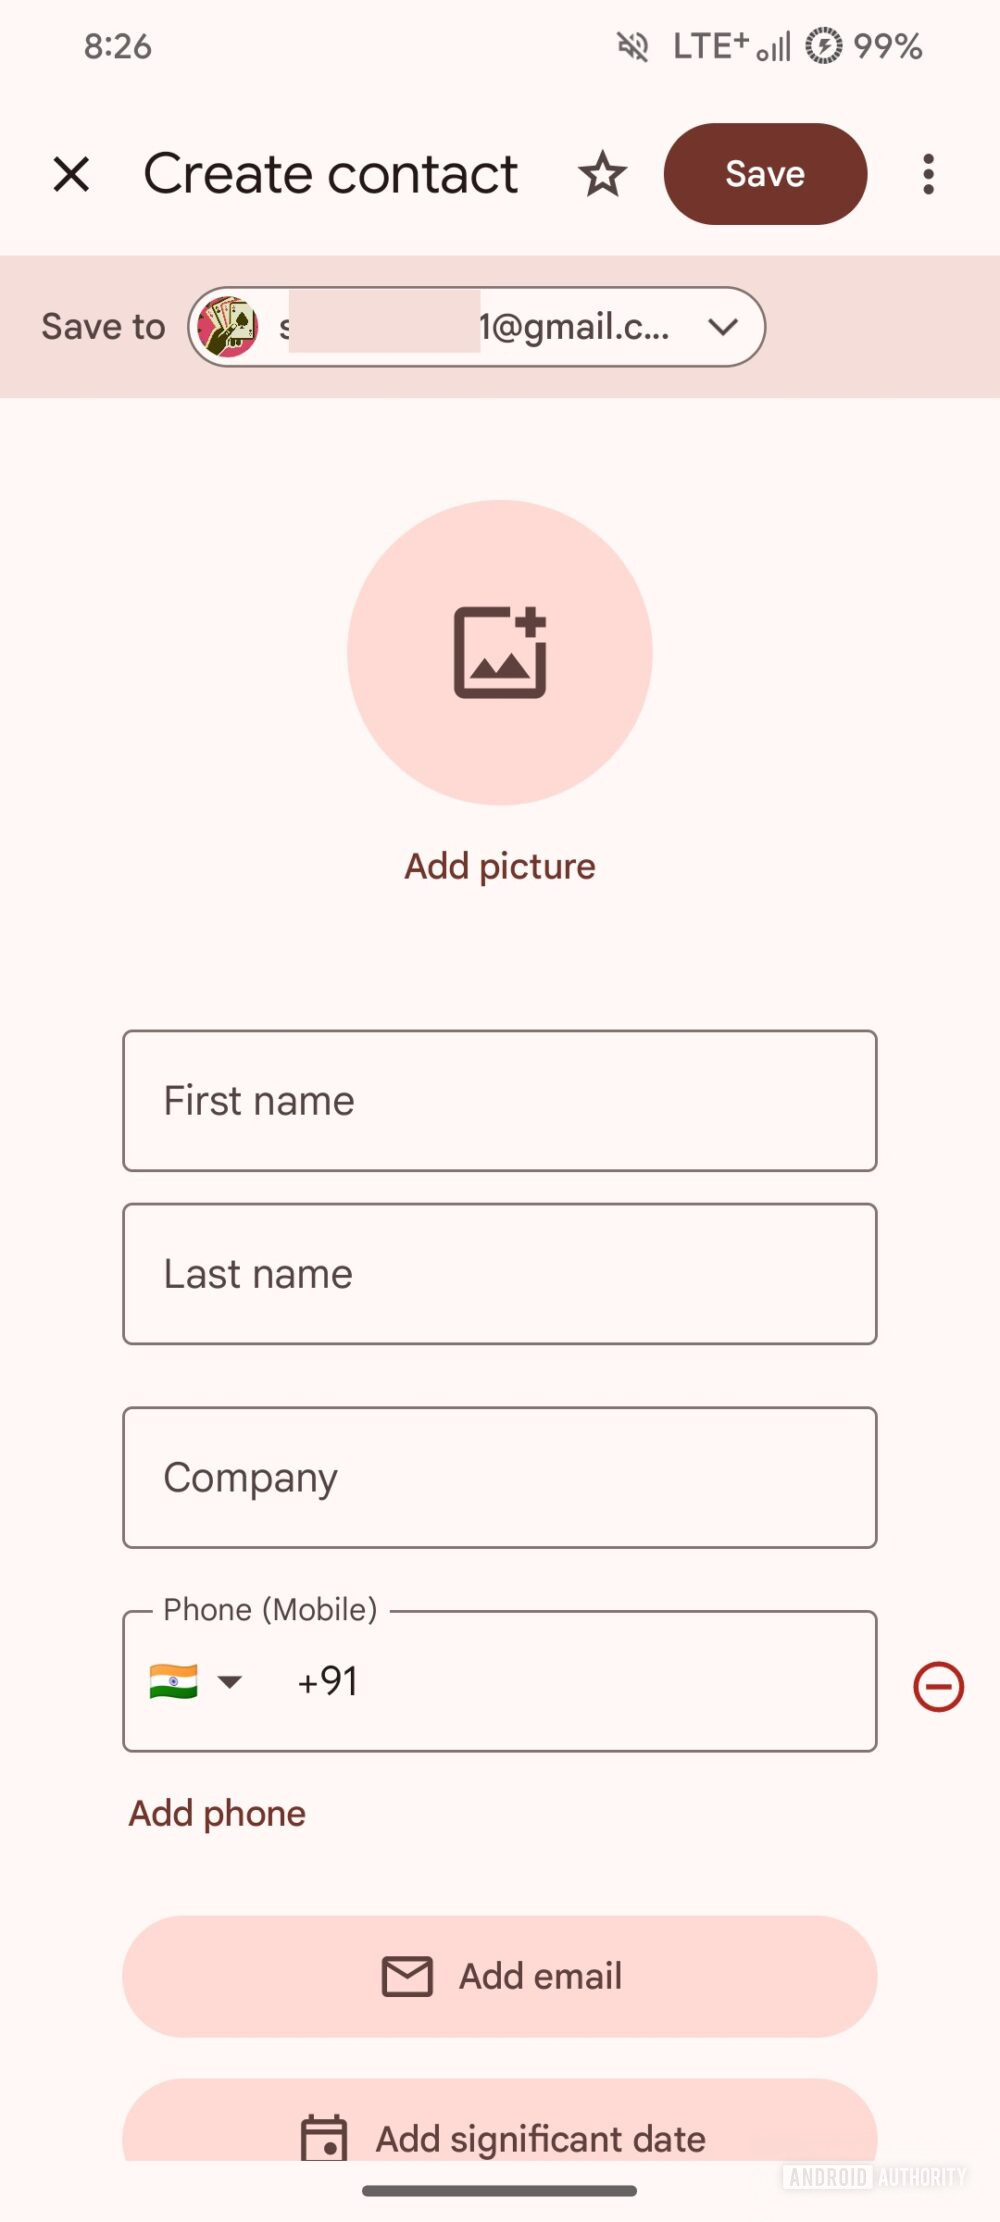1000x2222 pixels.
Task: Click the India flag for country code
Action: click(x=172, y=1682)
